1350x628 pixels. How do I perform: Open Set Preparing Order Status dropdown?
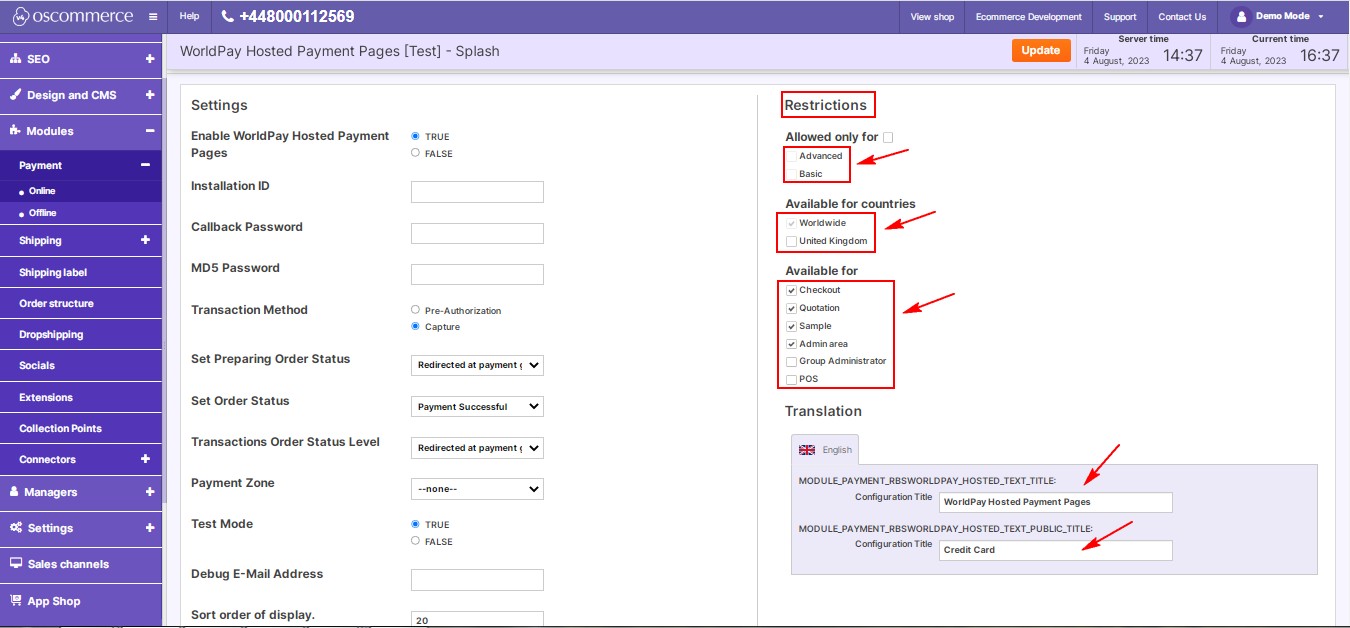pyautogui.click(x=477, y=365)
